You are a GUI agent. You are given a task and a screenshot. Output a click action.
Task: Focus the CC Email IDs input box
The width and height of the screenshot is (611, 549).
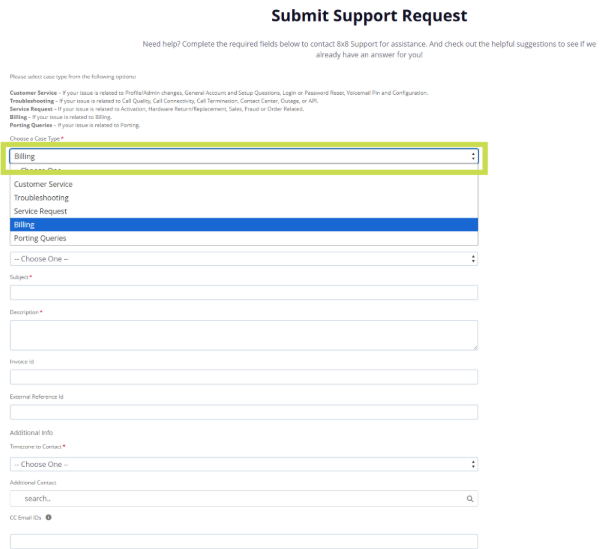tap(243, 541)
